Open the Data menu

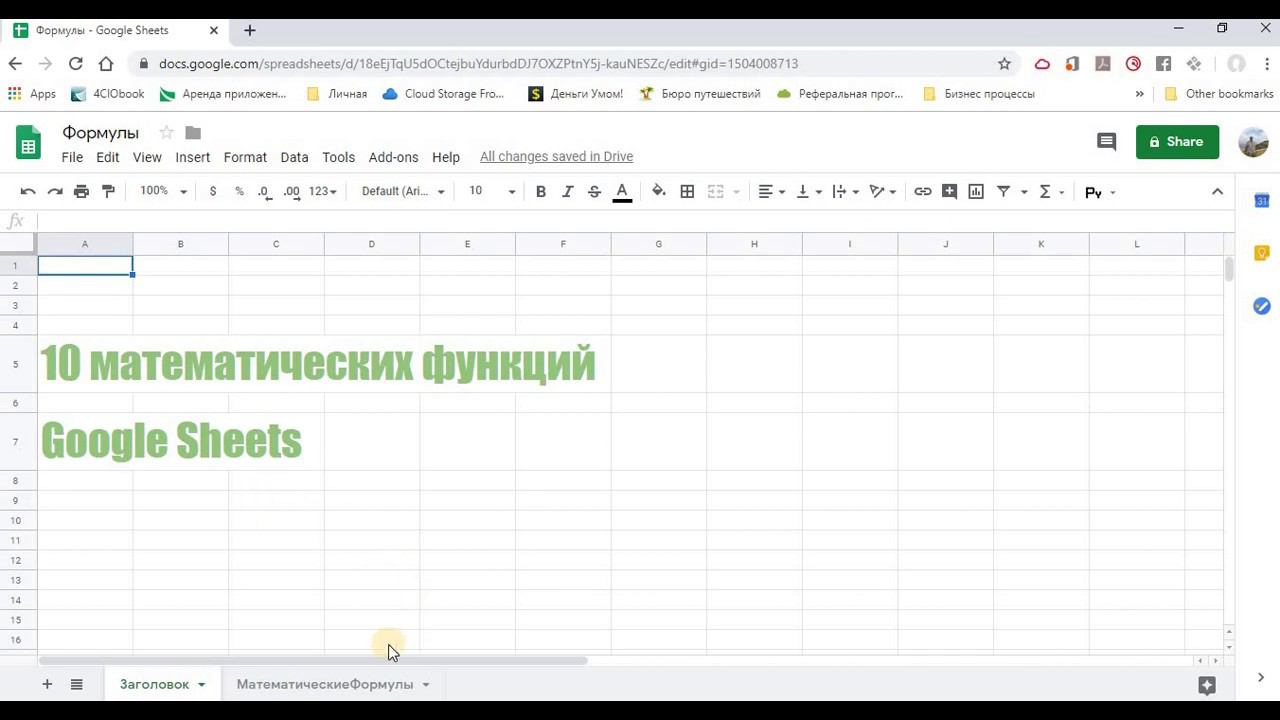pos(294,157)
